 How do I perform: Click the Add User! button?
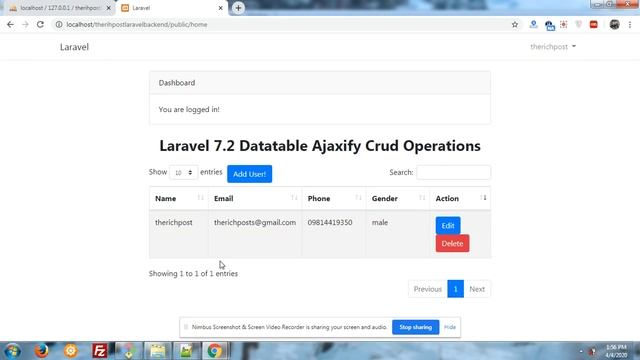[249, 174]
